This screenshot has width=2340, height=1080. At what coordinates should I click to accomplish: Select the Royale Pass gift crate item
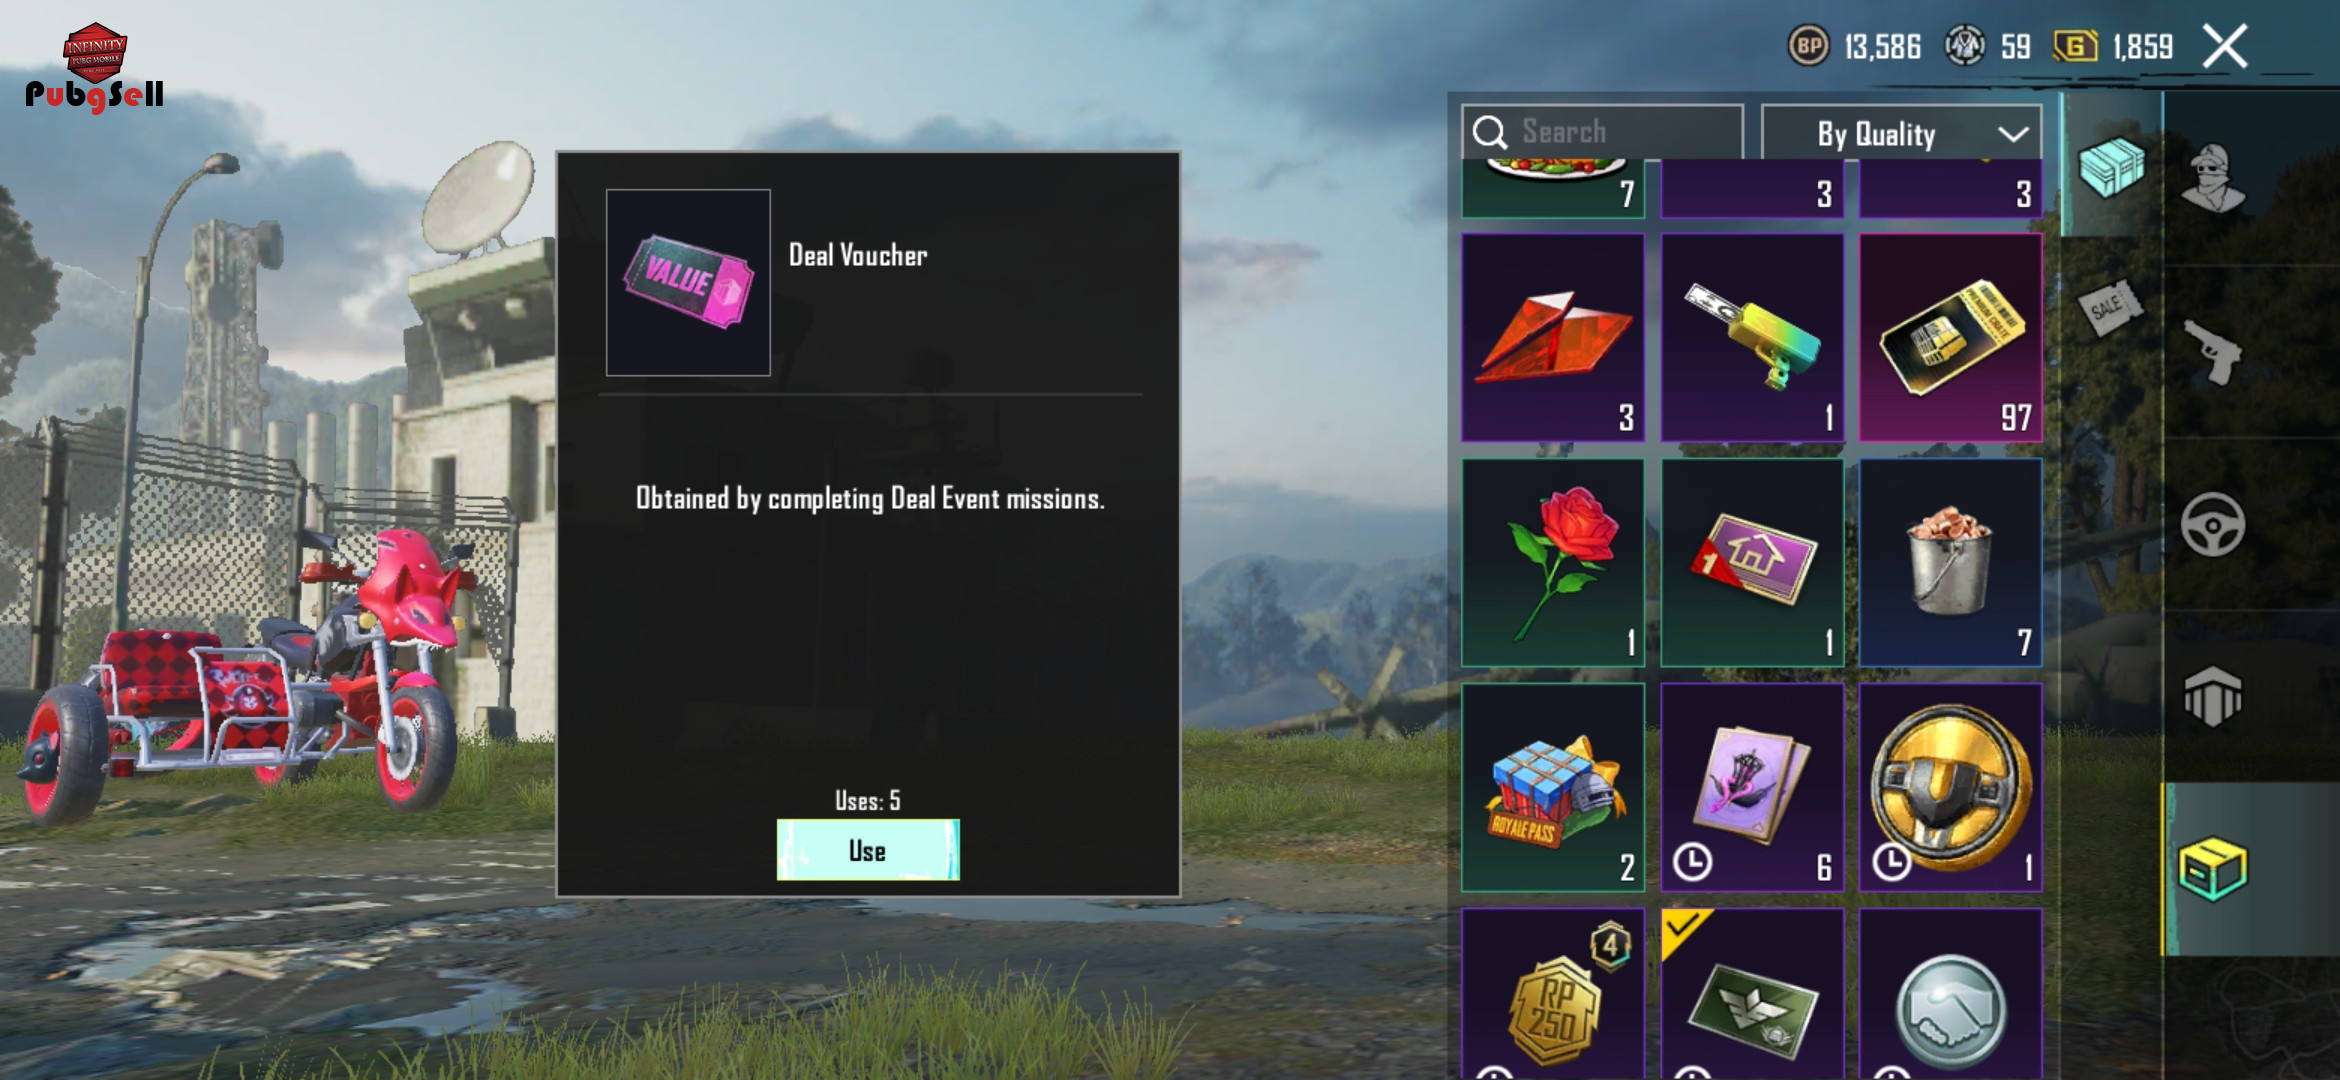coord(1553,787)
